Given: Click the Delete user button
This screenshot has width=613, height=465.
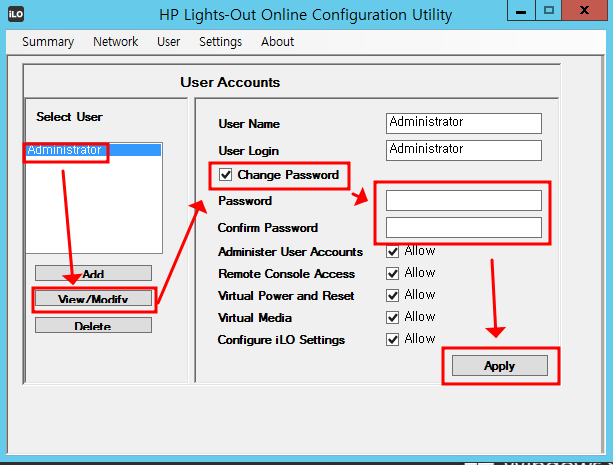Looking at the screenshot, I should (93, 325).
